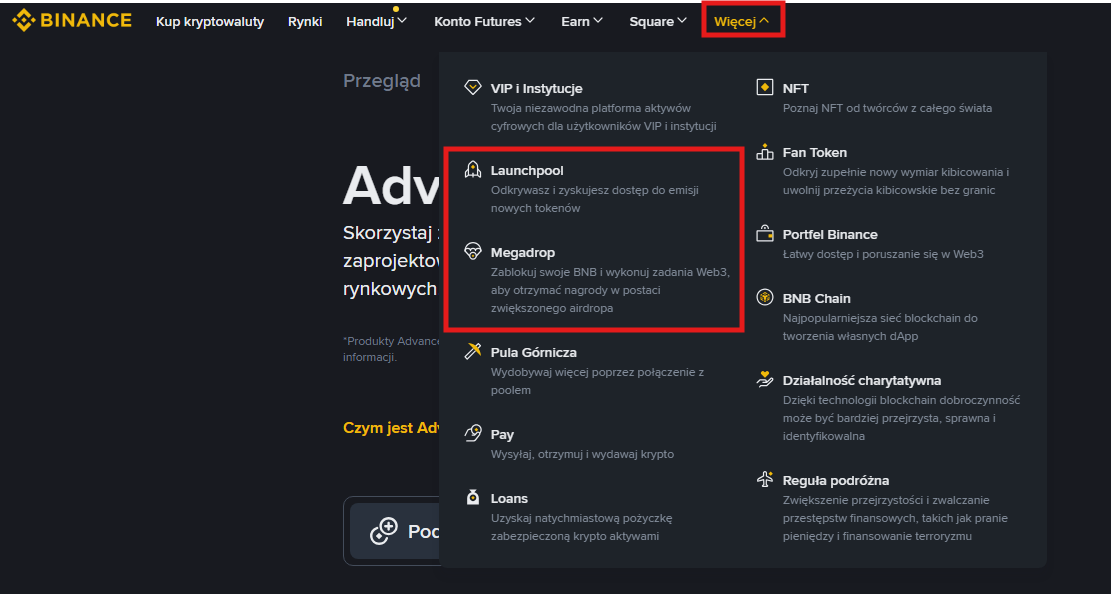Click the yellow Czym jest Adv link

coord(391,427)
